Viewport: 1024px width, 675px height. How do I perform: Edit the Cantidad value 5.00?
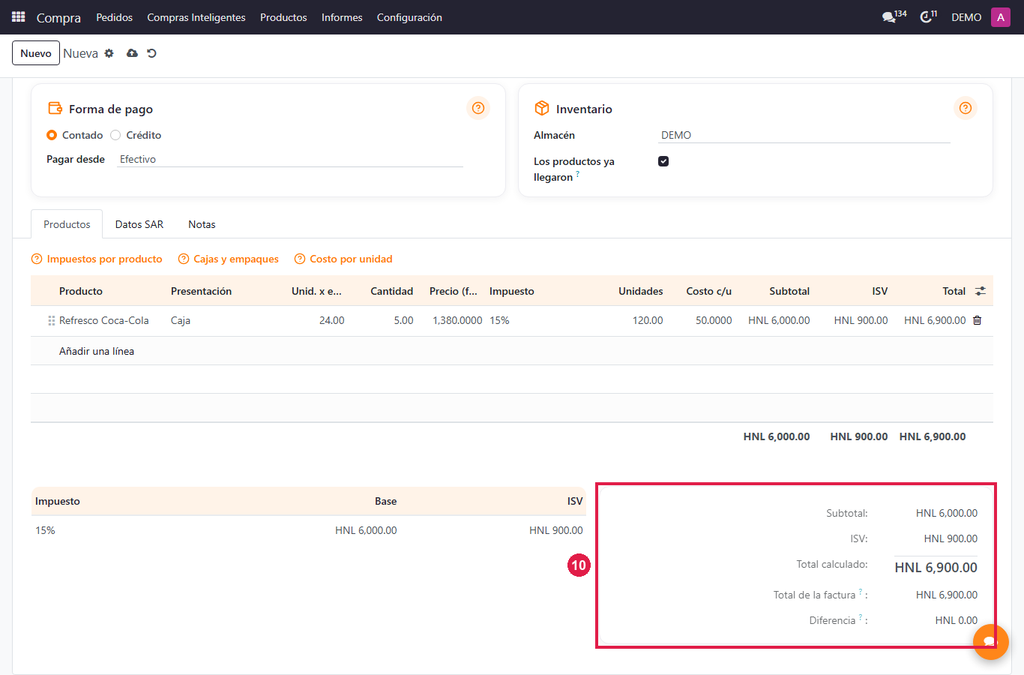[404, 321]
